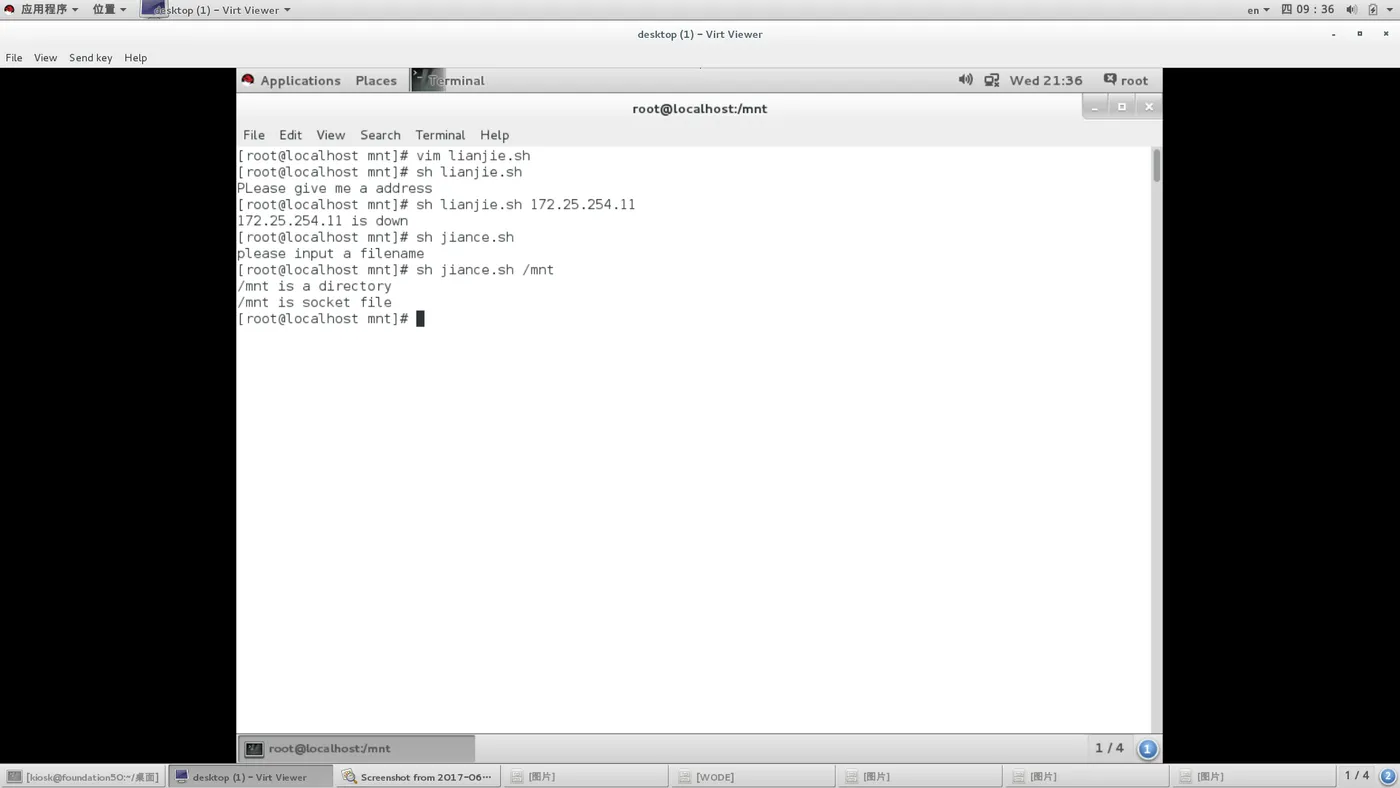The image size is (1400, 788).
Task: Open the terminal's Search menu
Action: (x=380, y=135)
